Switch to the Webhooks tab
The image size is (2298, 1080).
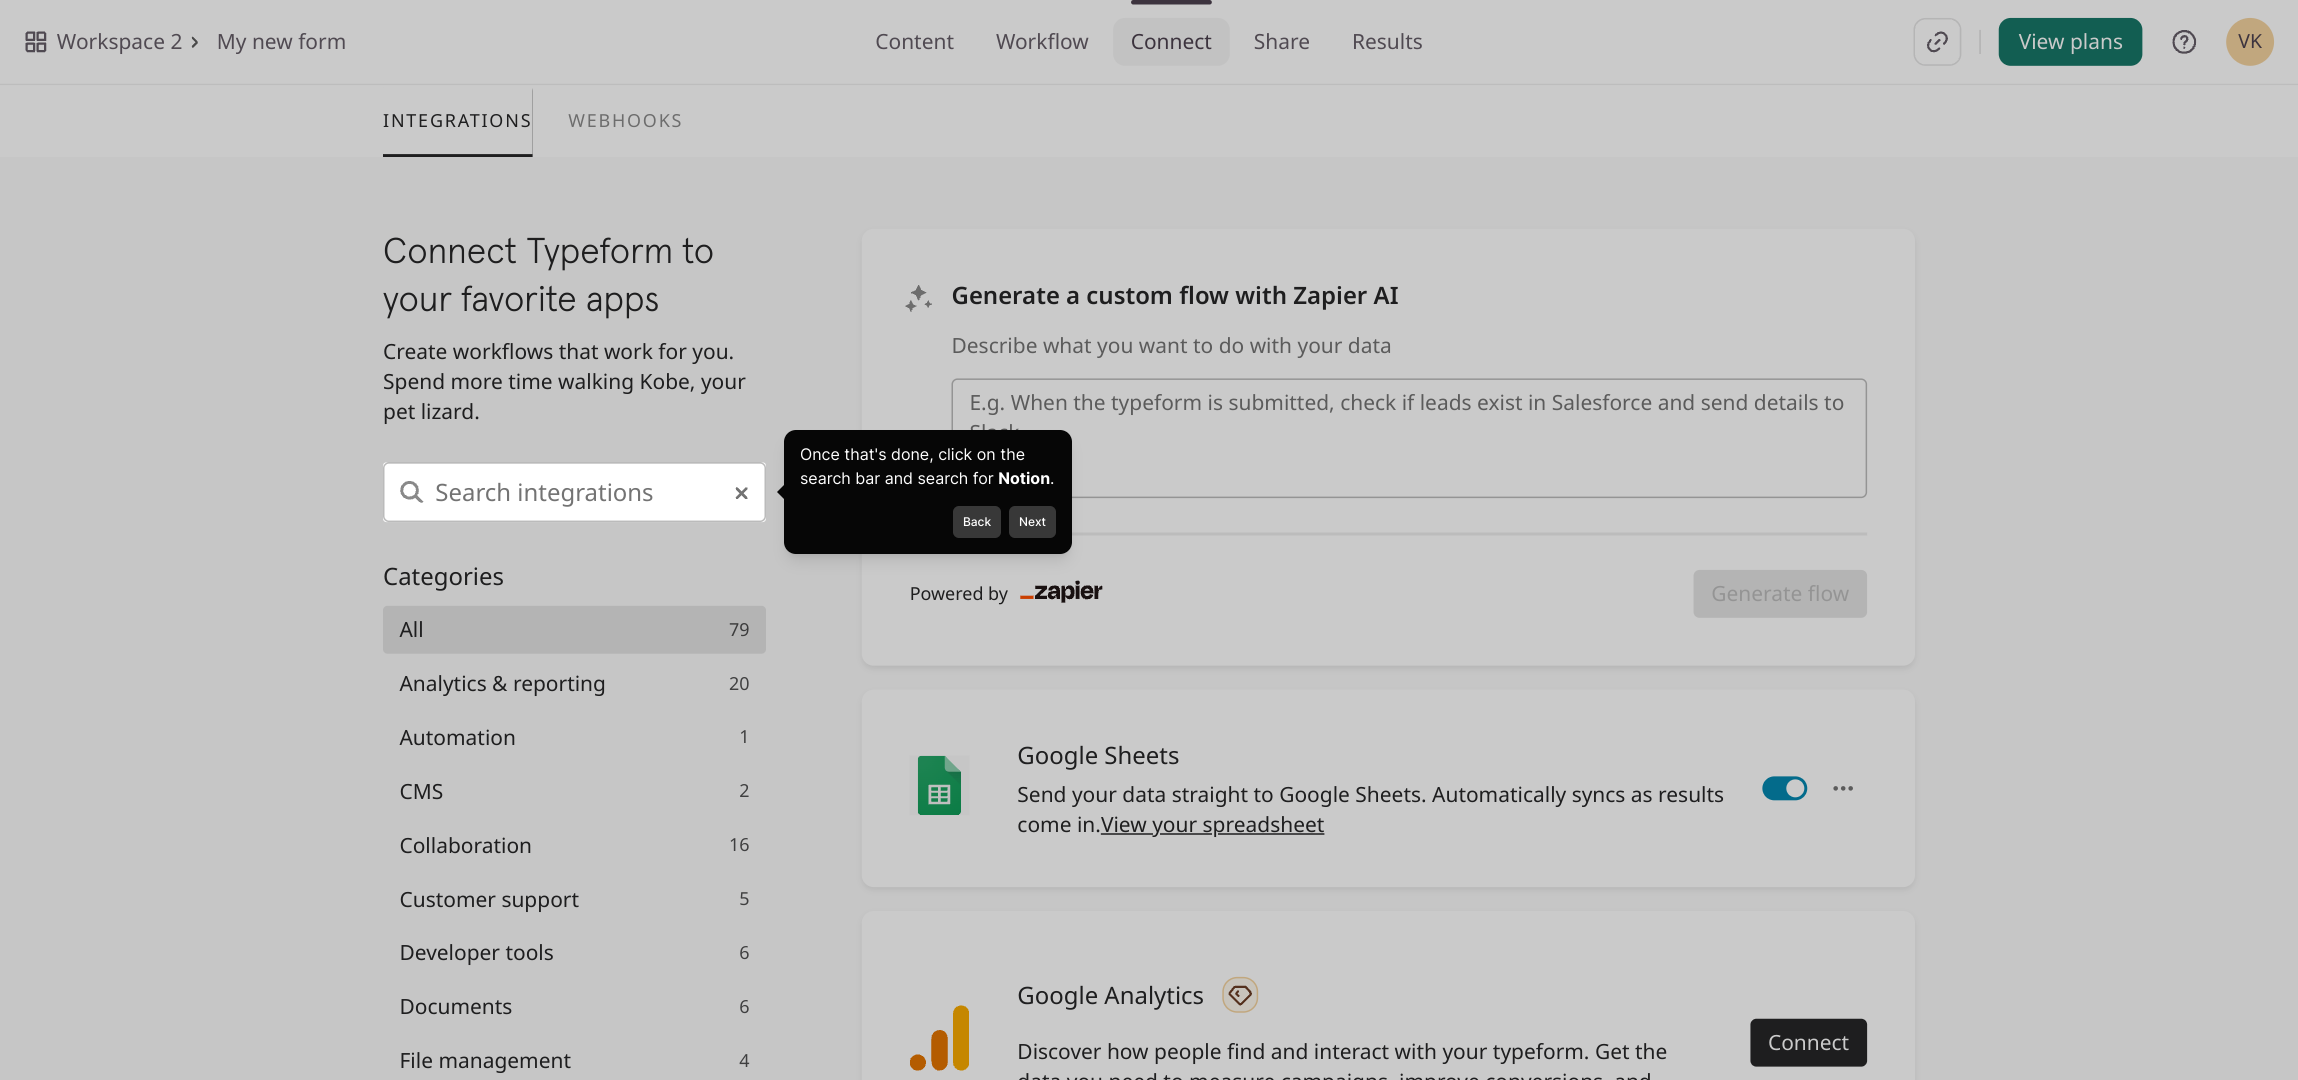625,121
